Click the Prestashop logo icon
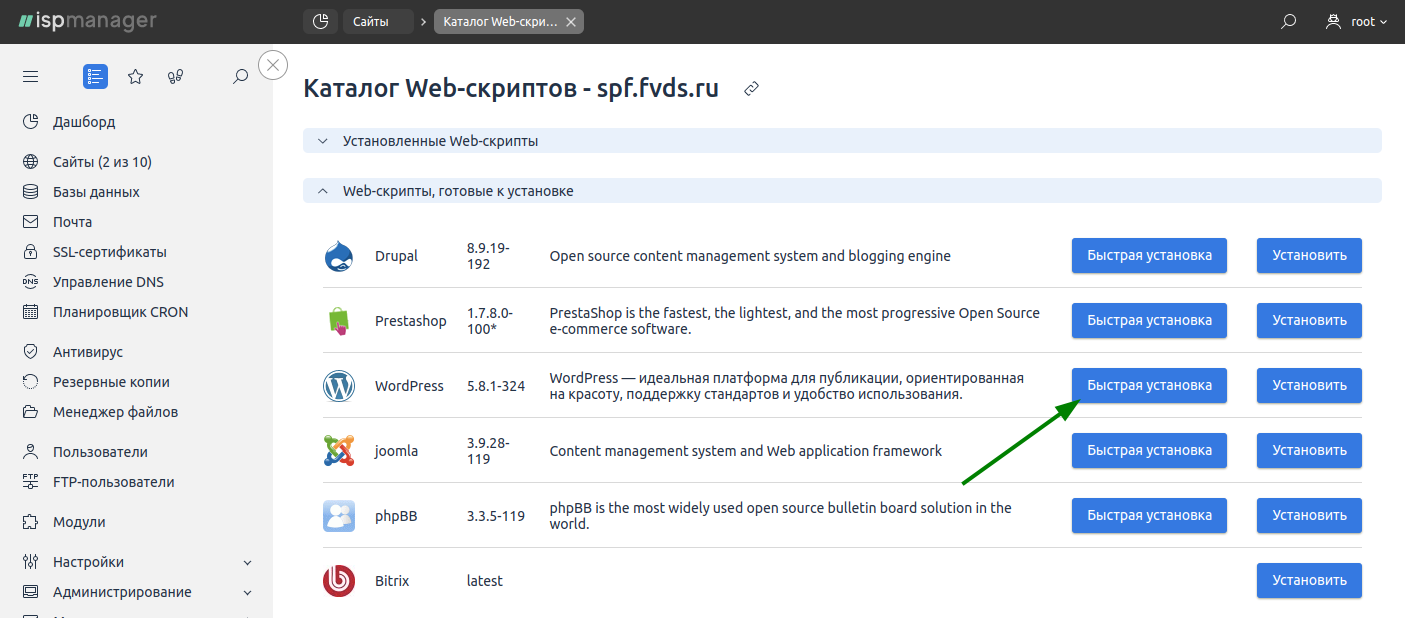Viewport: 1405px width, 618px height. point(339,321)
